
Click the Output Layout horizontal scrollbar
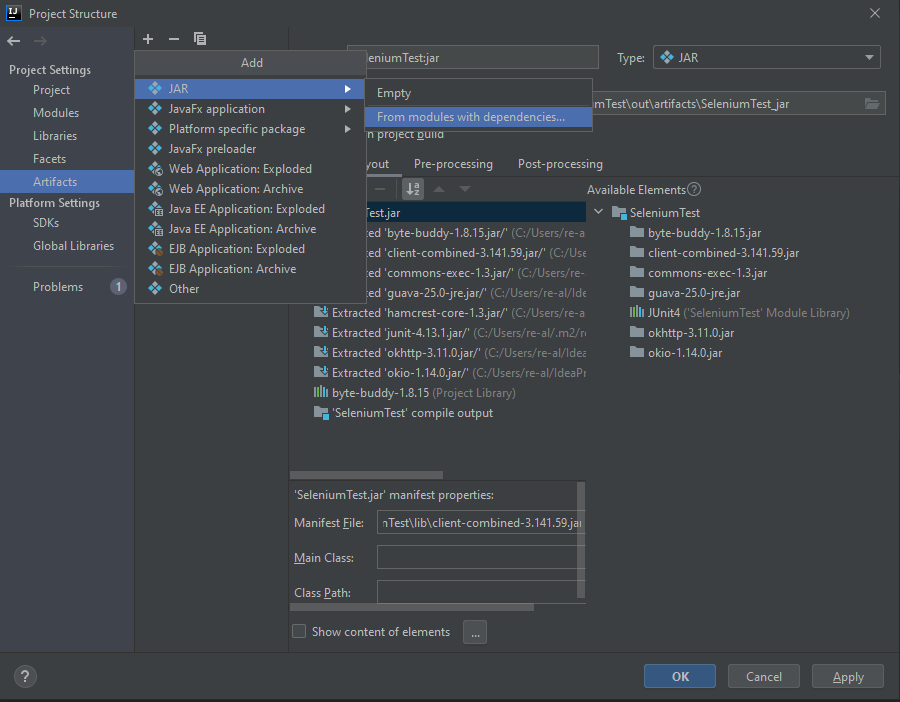(x=366, y=475)
